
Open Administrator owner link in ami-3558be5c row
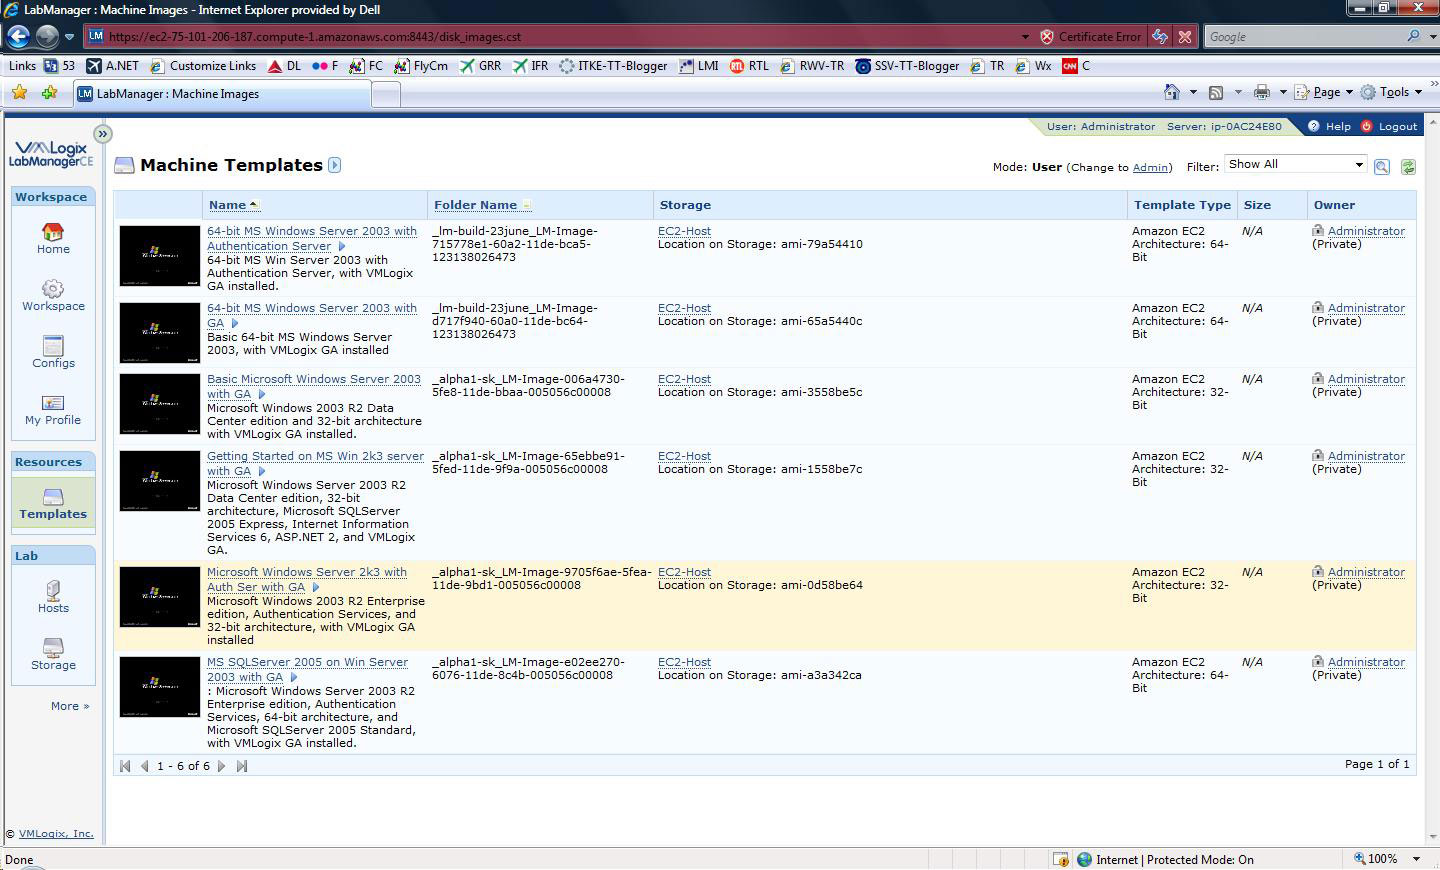1366,379
